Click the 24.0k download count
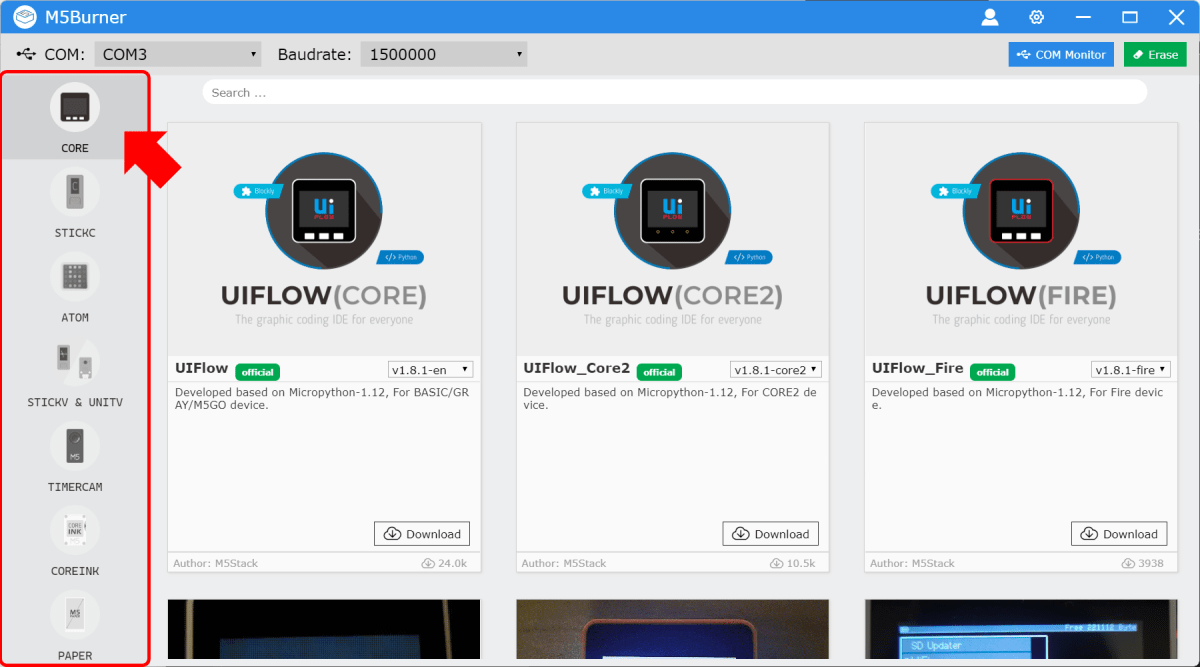This screenshot has height=667, width=1200. (x=445, y=563)
